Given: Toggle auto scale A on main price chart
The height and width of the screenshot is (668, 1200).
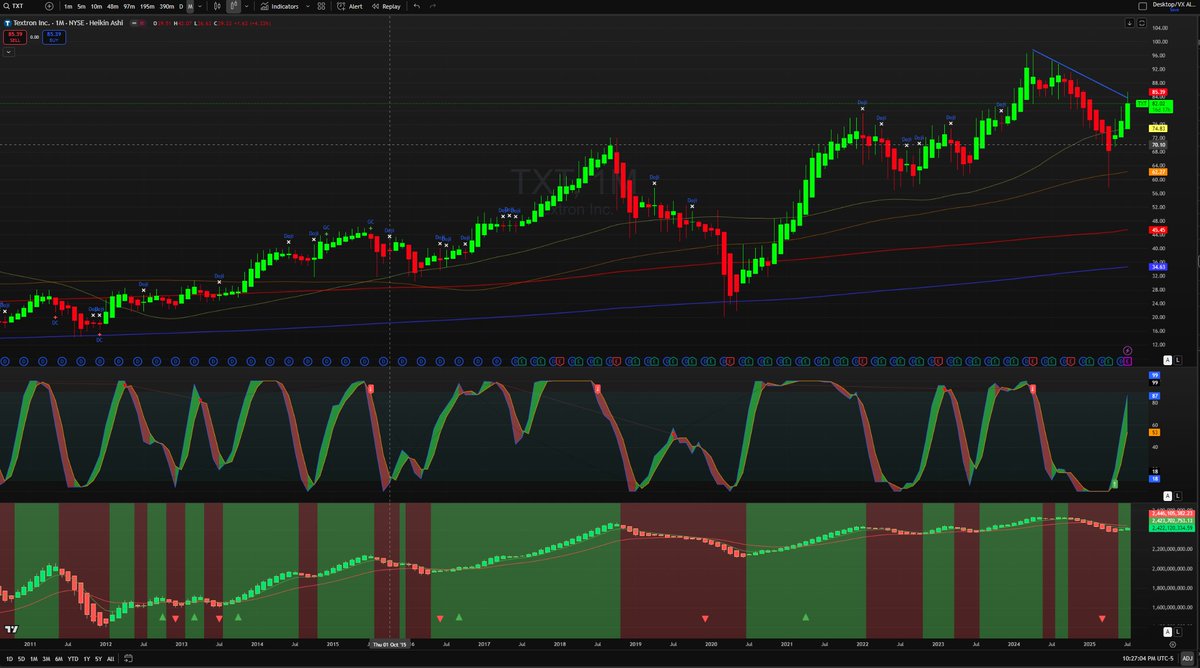Looking at the screenshot, I should click(1166, 358).
